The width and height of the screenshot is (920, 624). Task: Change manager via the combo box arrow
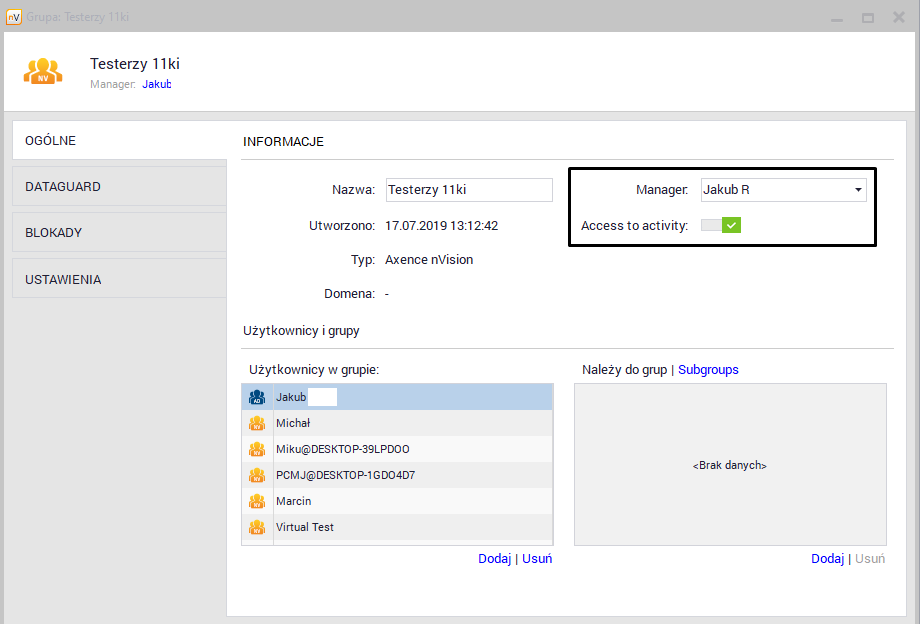point(857,189)
